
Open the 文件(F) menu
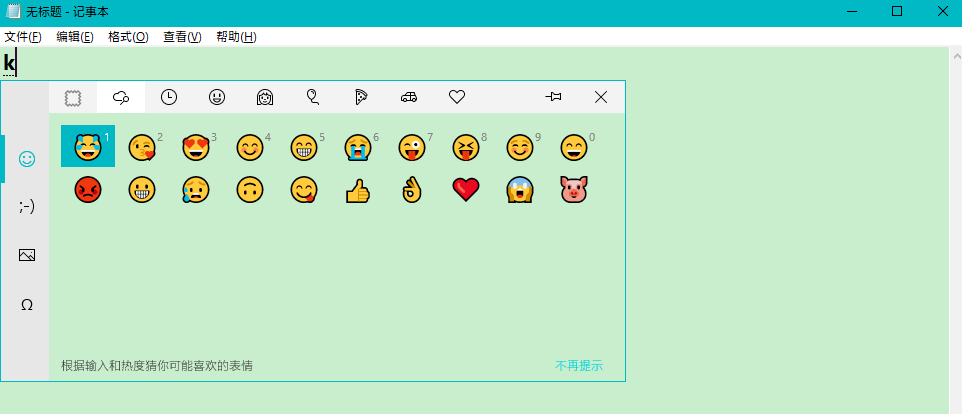coord(23,37)
